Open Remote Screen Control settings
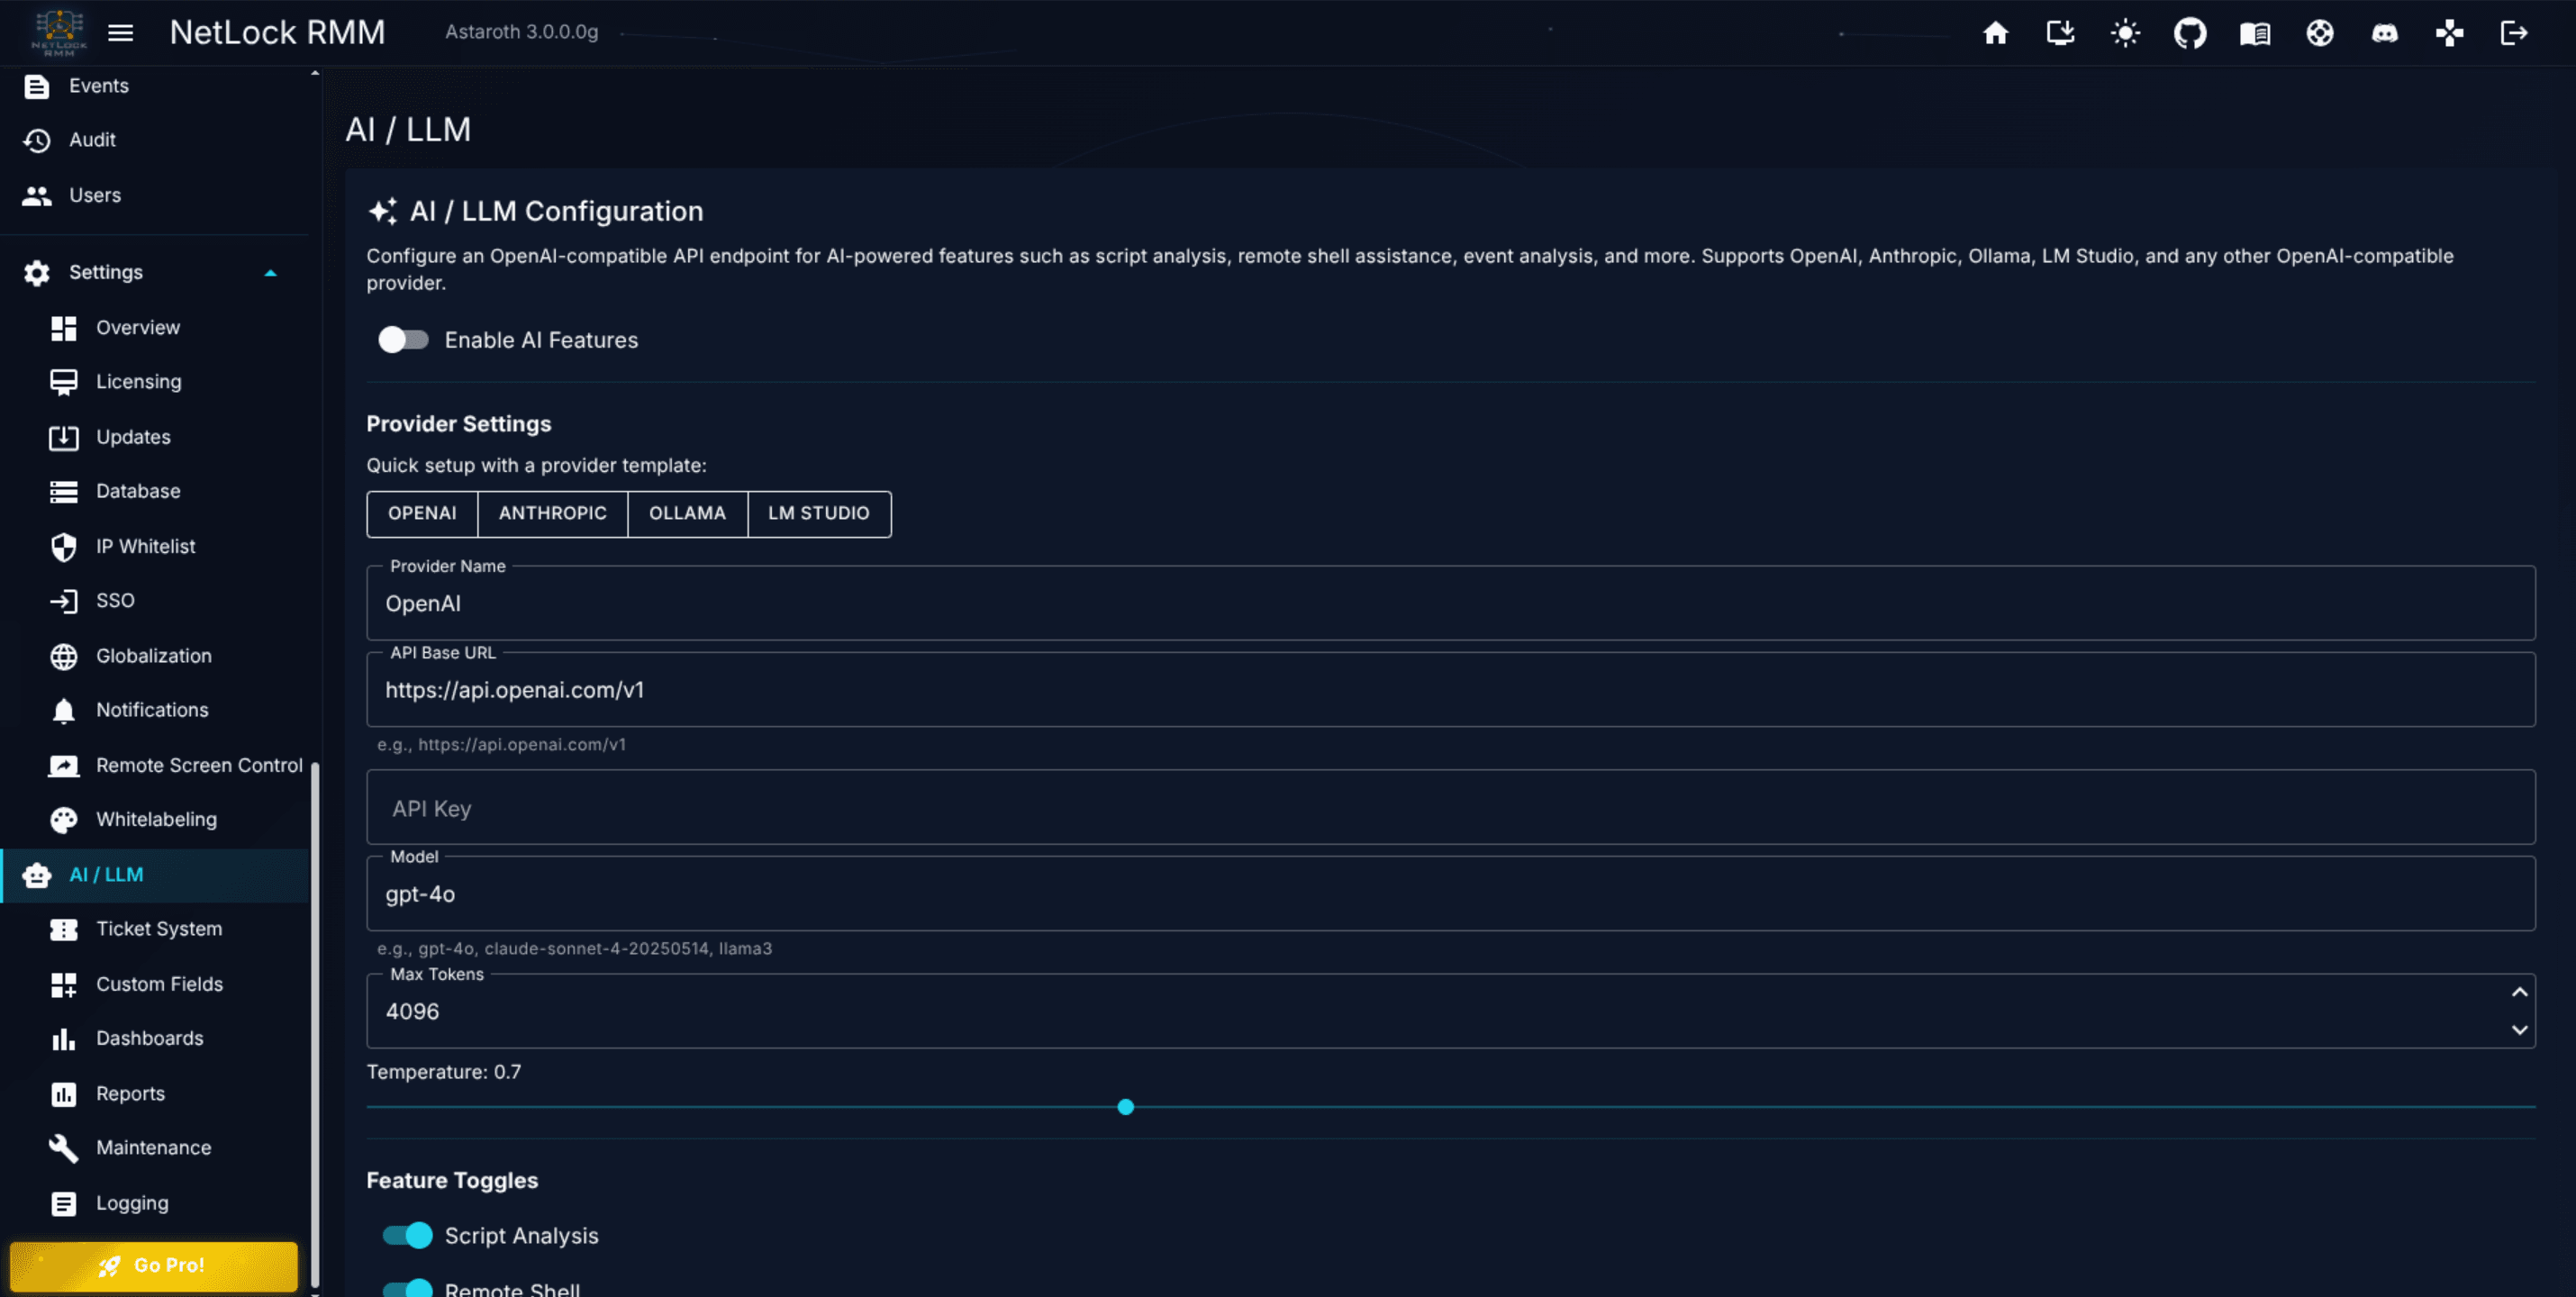 click(x=155, y=765)
